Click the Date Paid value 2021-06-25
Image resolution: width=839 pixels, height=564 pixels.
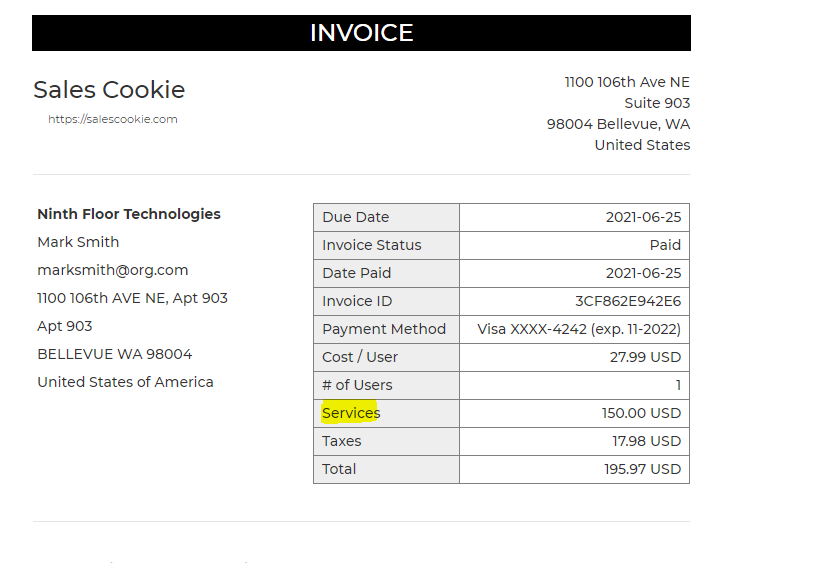(643, 273)
